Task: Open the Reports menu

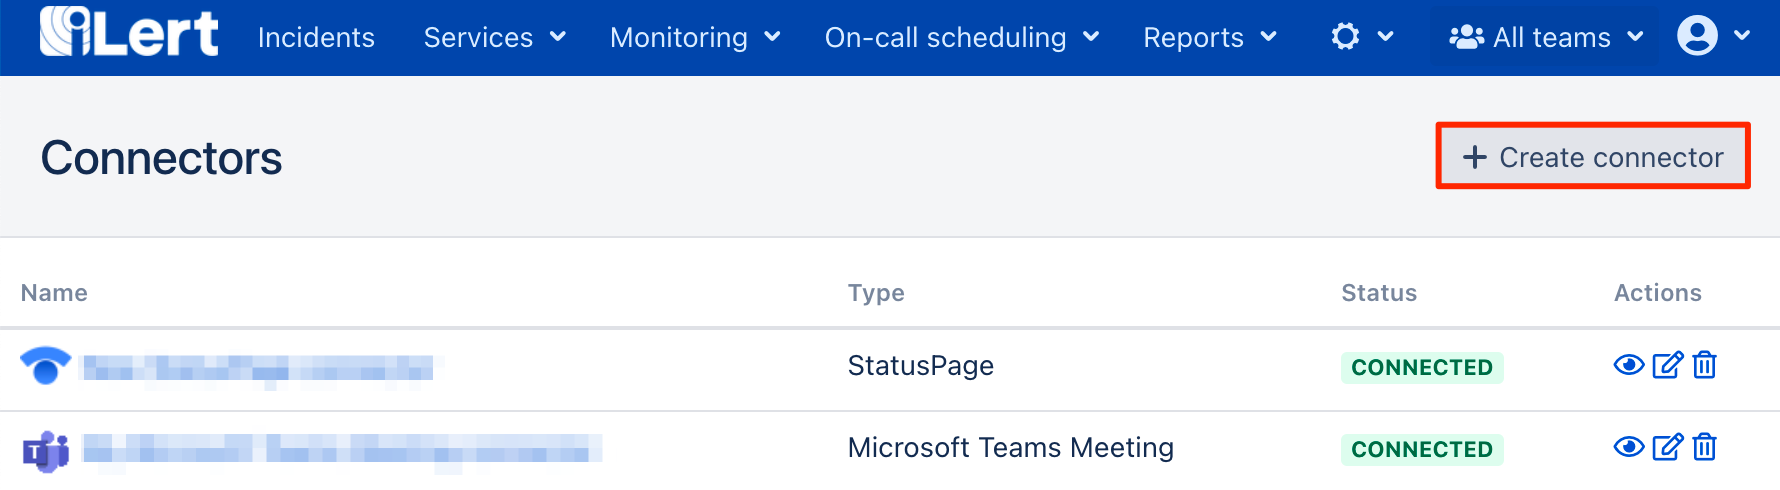Action: 1209,38
